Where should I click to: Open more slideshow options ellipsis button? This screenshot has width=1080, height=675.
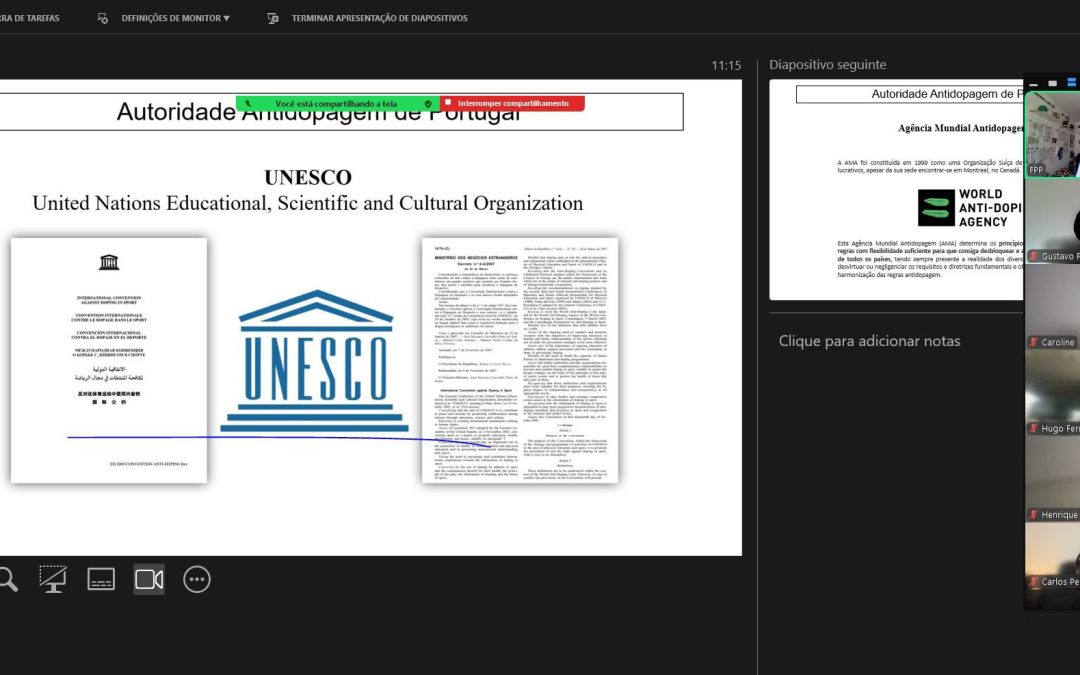tap(197, 579)
